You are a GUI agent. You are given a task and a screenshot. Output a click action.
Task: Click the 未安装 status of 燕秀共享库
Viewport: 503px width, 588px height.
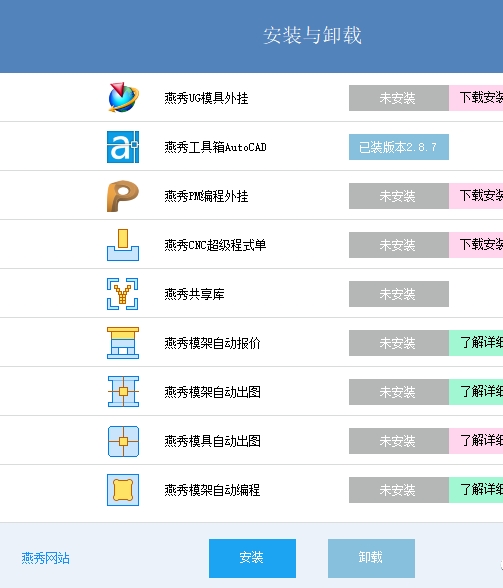tap(399, 294)
